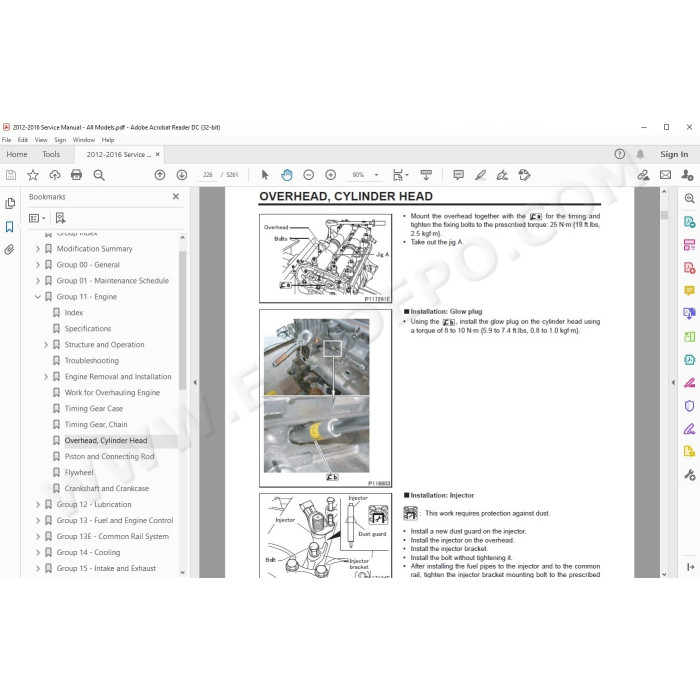Image resolution: width=700 pixels, height=700 pixels.
Task: Expand Structure and Operation bookmark
Action: [46, 345]
